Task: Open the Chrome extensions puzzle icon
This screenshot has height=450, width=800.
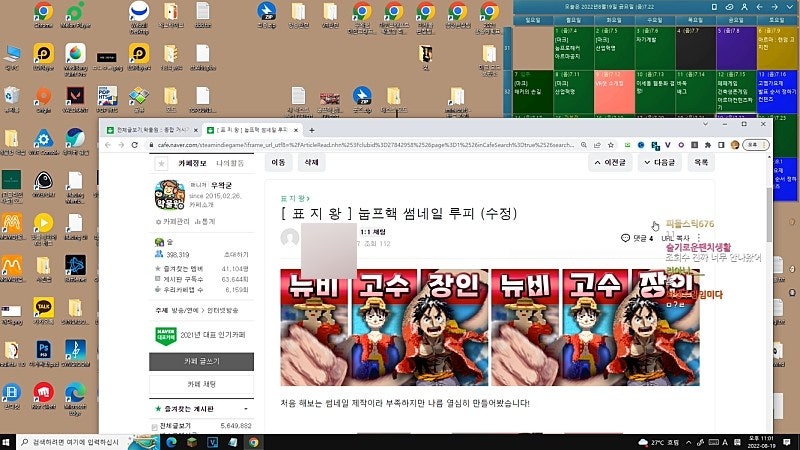Action: (x=708, y=145)
